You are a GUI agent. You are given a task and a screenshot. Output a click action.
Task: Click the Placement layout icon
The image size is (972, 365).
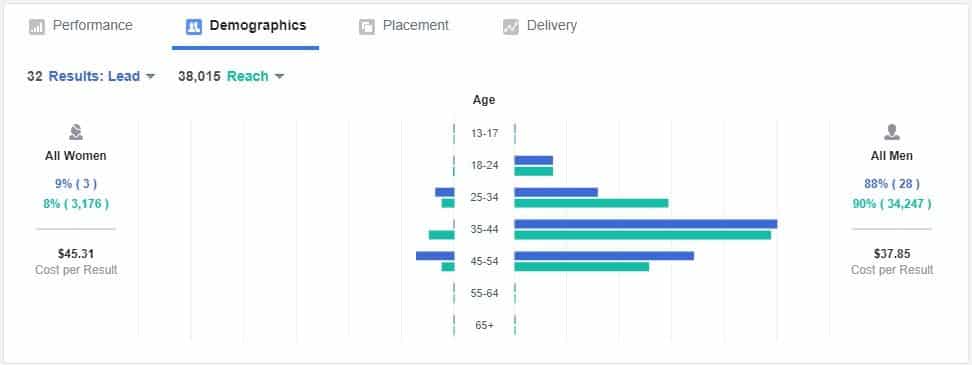(367, 27)
